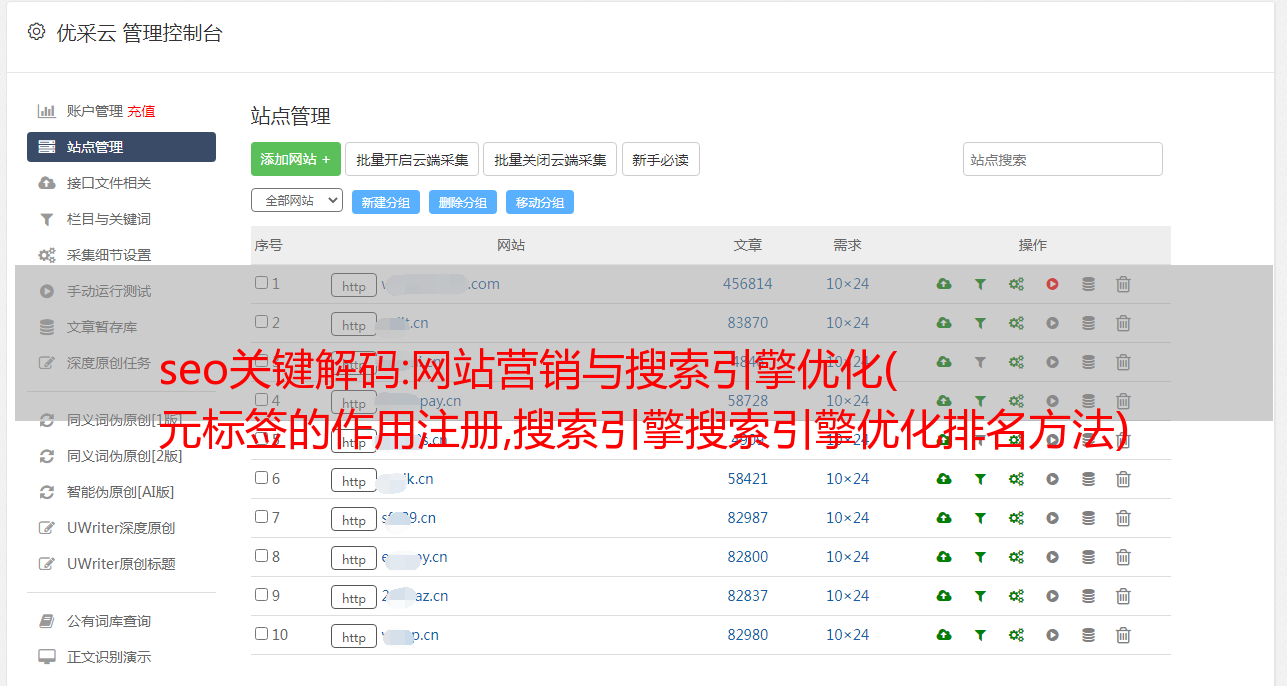1287x686 pixels.
Task: Click the 站点搜索 search field
Action: tap(1062, 159)
